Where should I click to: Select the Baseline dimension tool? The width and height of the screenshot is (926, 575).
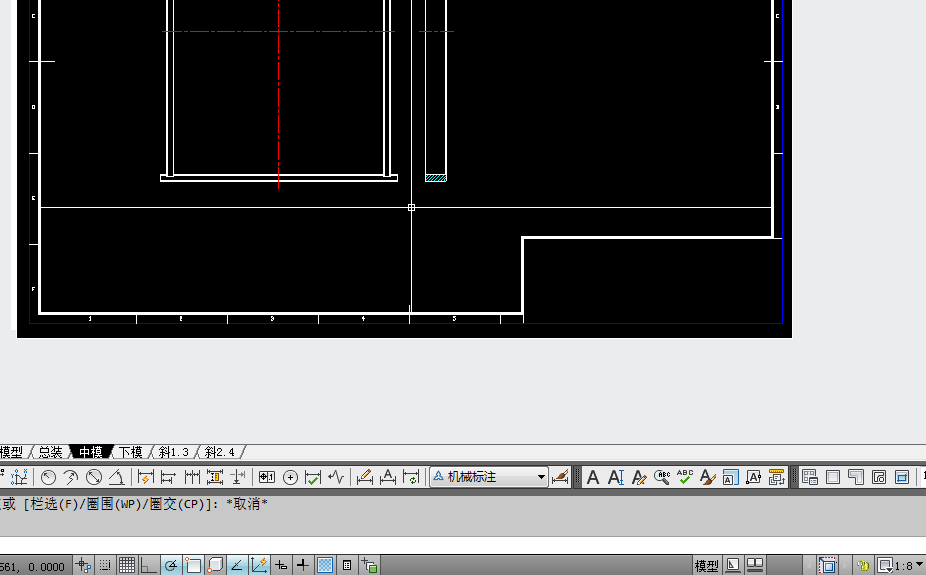point(168,478)
